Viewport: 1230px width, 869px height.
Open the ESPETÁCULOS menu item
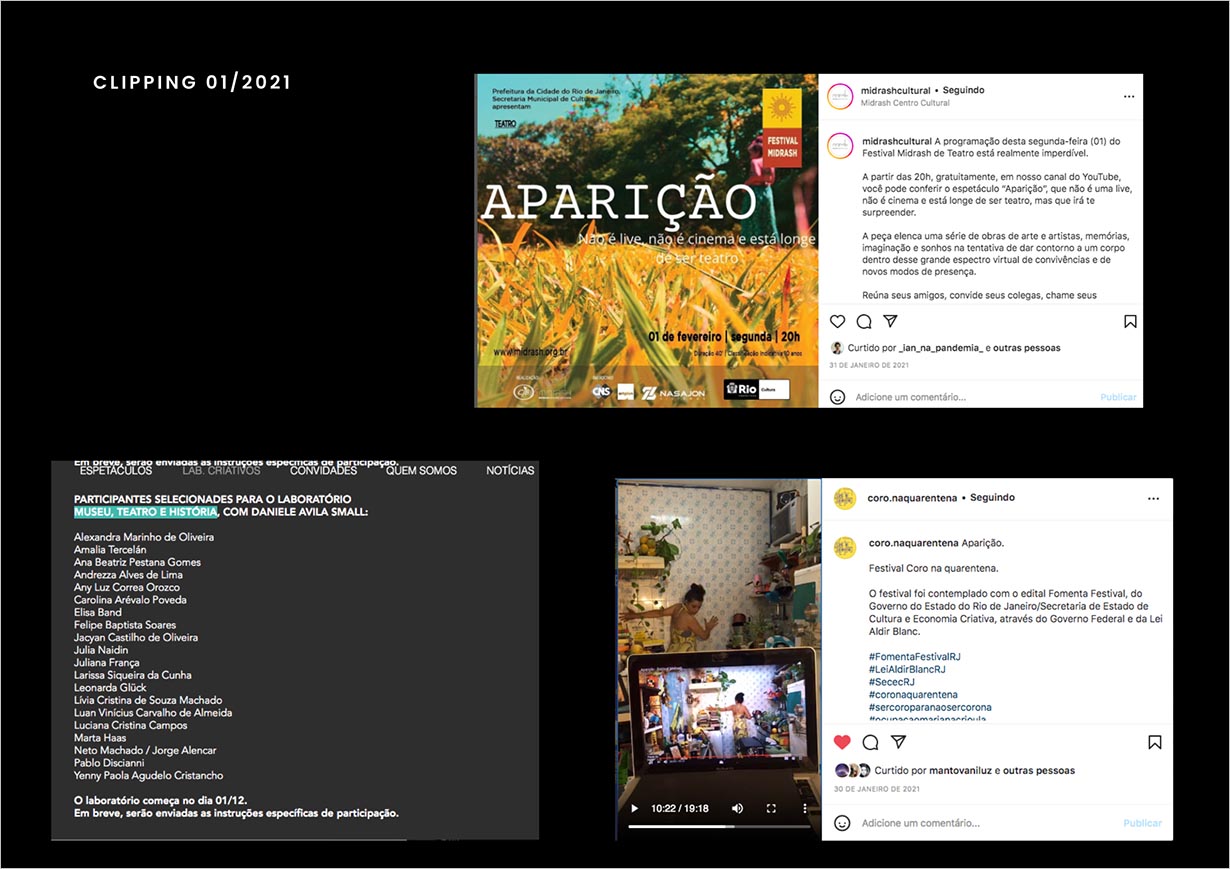click(116, 470)
